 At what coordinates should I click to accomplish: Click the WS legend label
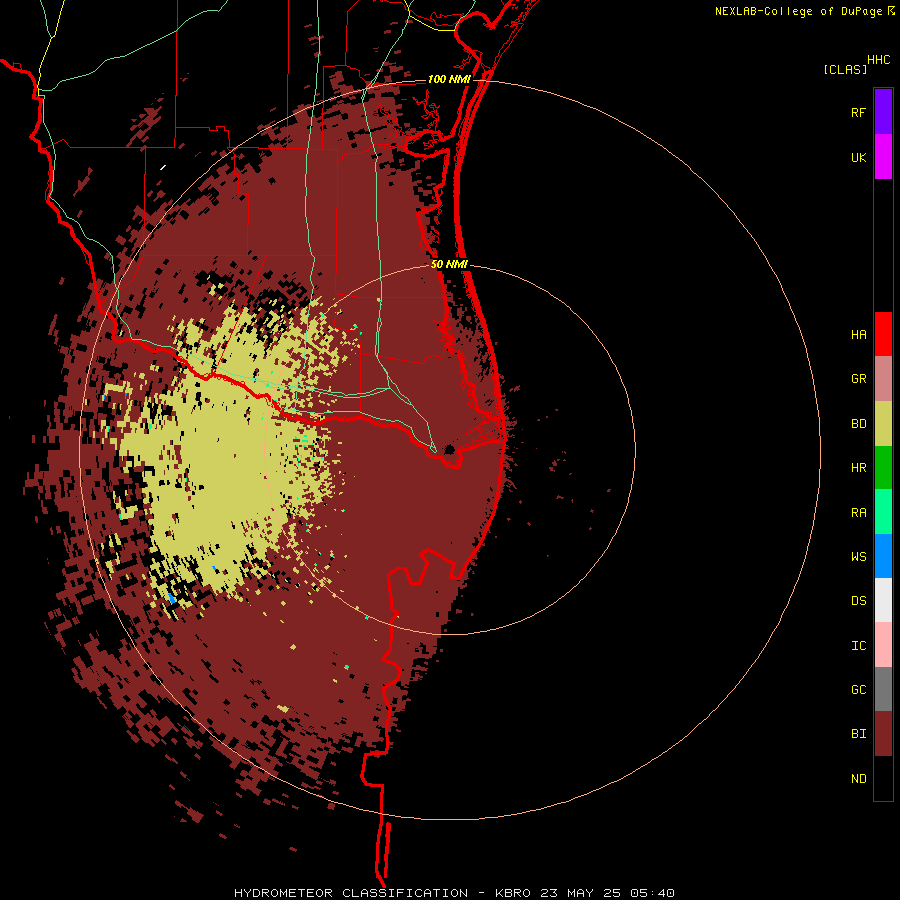(859, 557)
